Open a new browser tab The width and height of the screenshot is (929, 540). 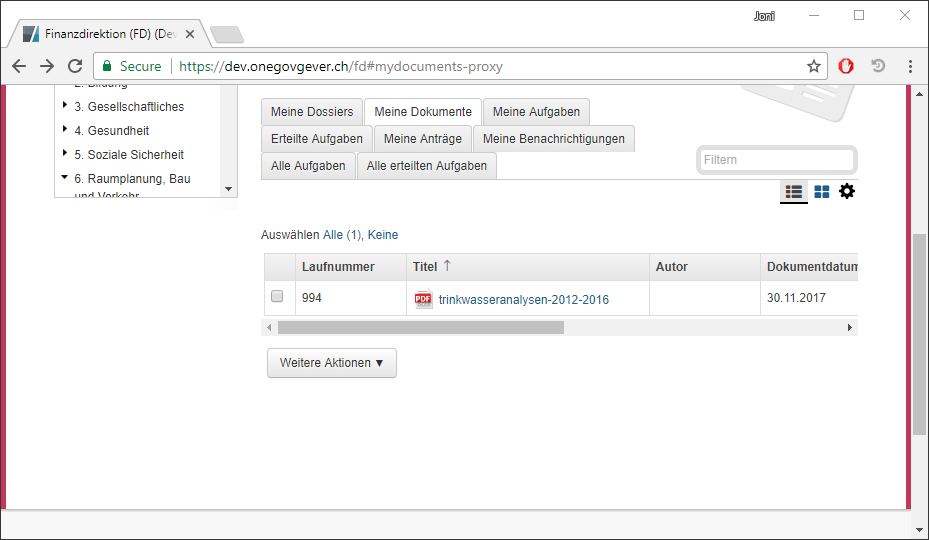[x=227, y=35]
